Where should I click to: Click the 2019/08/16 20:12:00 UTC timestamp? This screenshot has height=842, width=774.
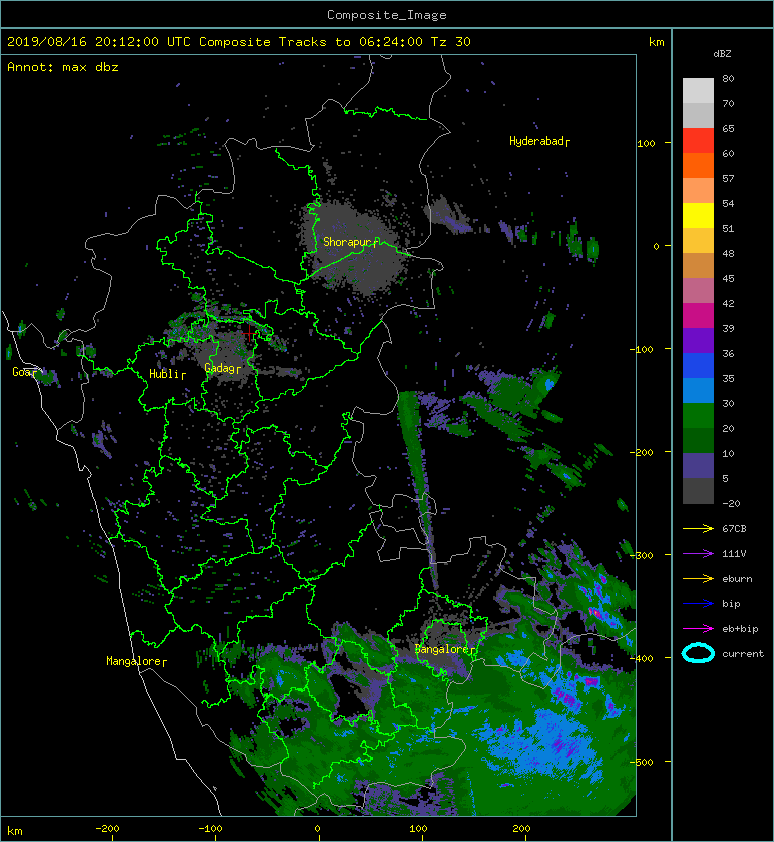99,42
